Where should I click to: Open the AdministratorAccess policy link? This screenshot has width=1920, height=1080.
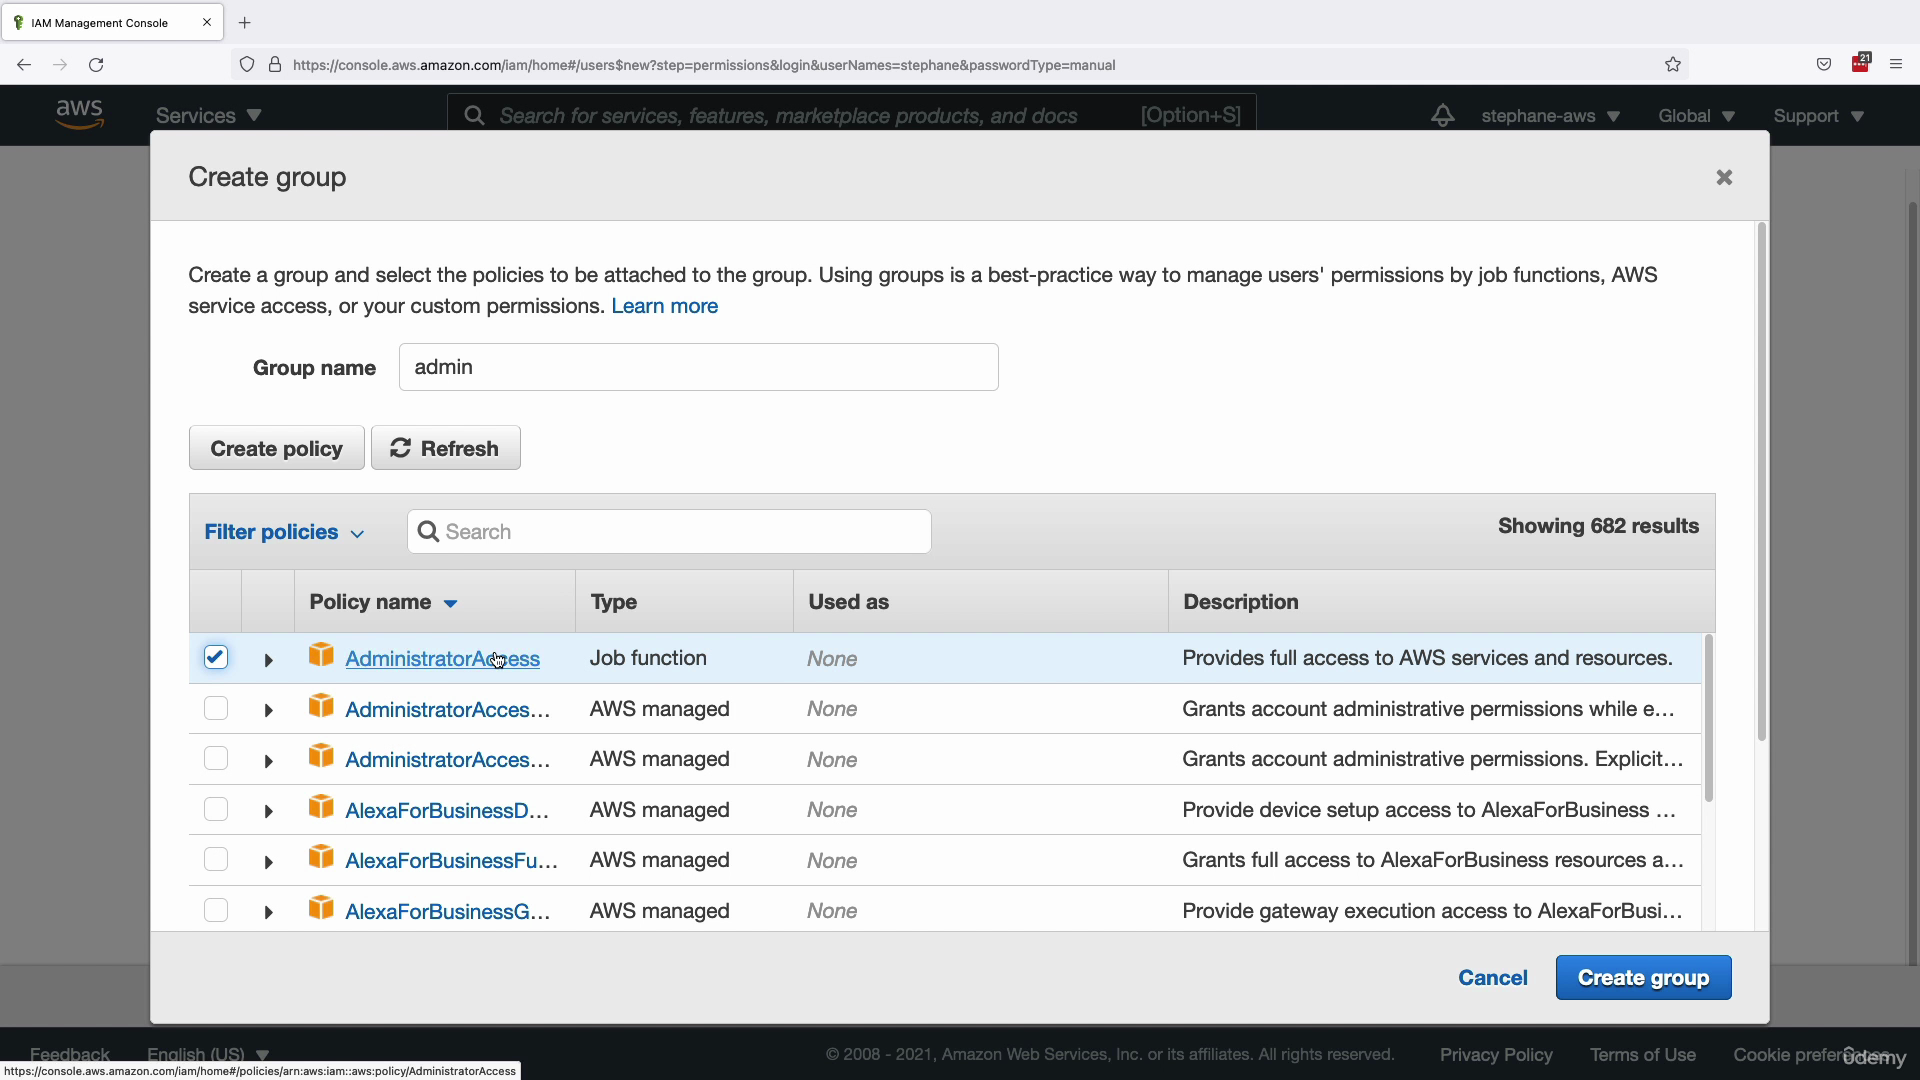tap(442, 659)
